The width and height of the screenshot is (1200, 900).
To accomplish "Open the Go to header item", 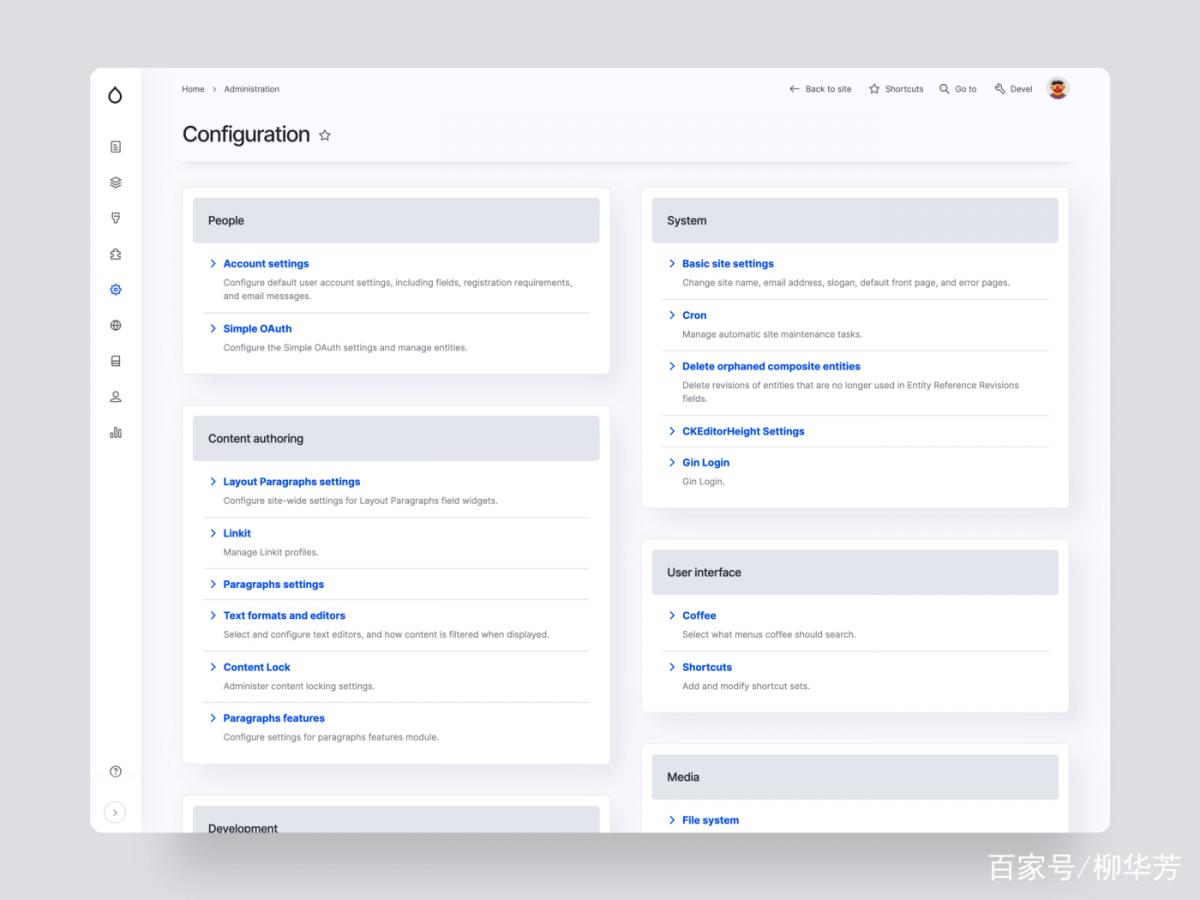I will click(x=958, y=89).
